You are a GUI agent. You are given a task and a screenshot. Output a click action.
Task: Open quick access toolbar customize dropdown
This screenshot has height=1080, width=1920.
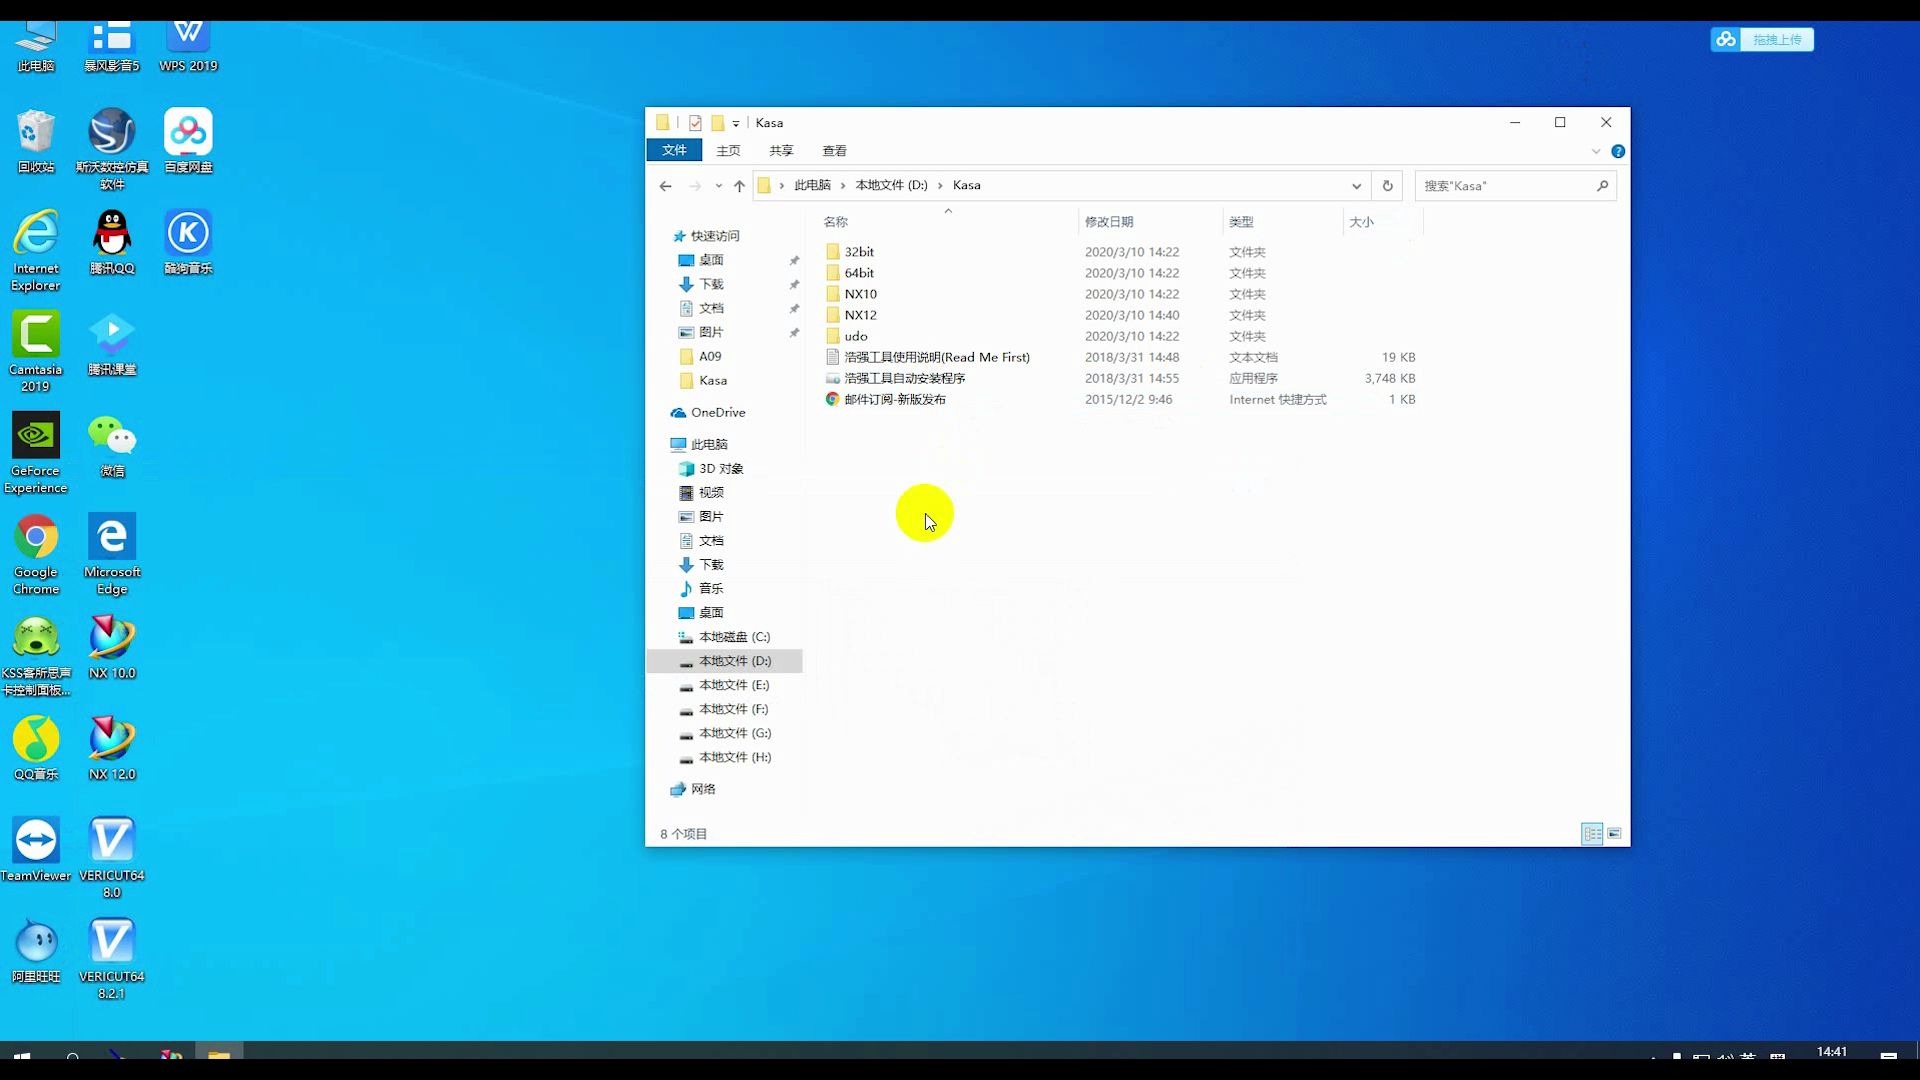pos(736,124)
